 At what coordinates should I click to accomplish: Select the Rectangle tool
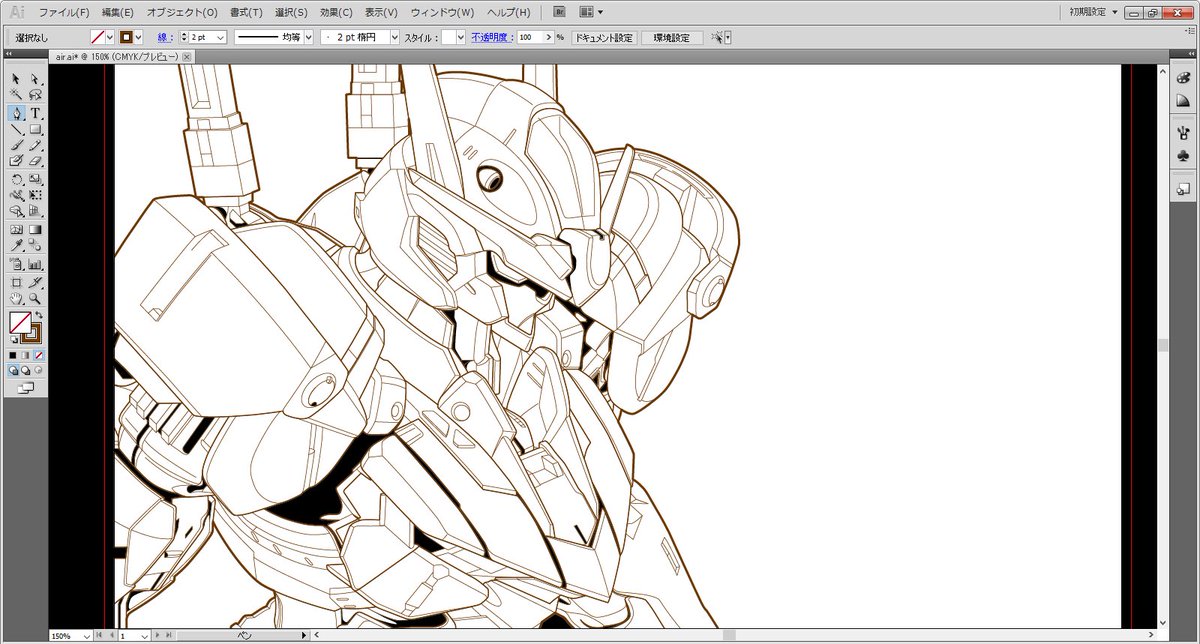click(x=35, y=129)
